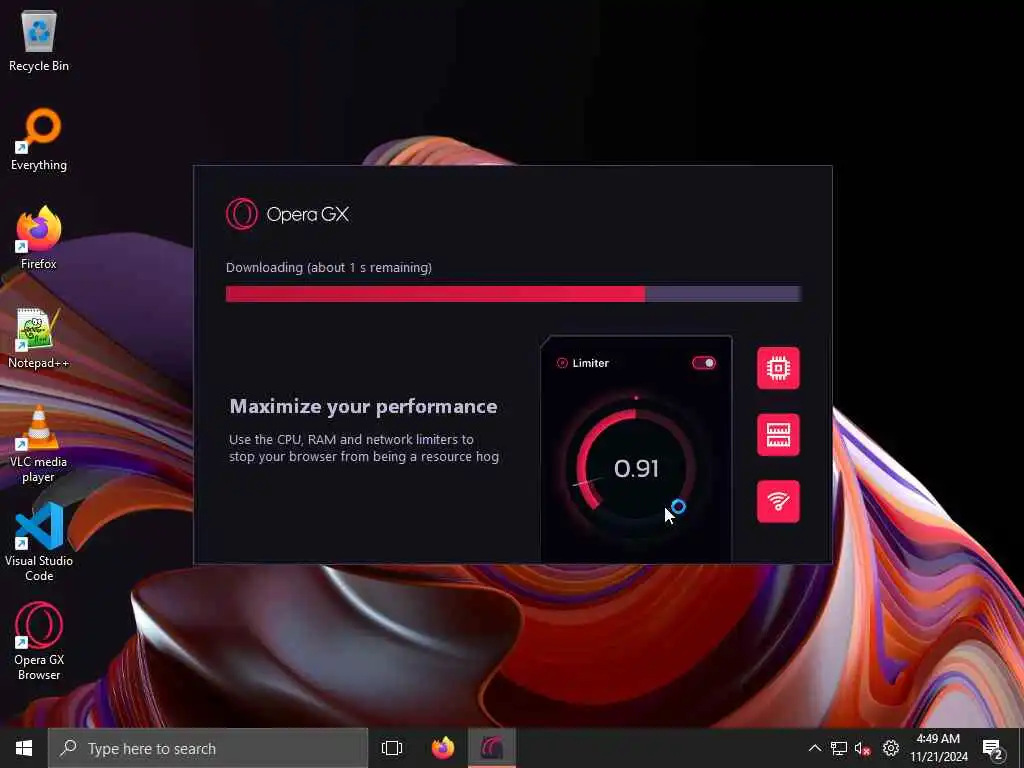The height and width of the screenshot is (768, 1024).
Task: Click the Maximize your performance heading
Action: (x=363, y=407)
